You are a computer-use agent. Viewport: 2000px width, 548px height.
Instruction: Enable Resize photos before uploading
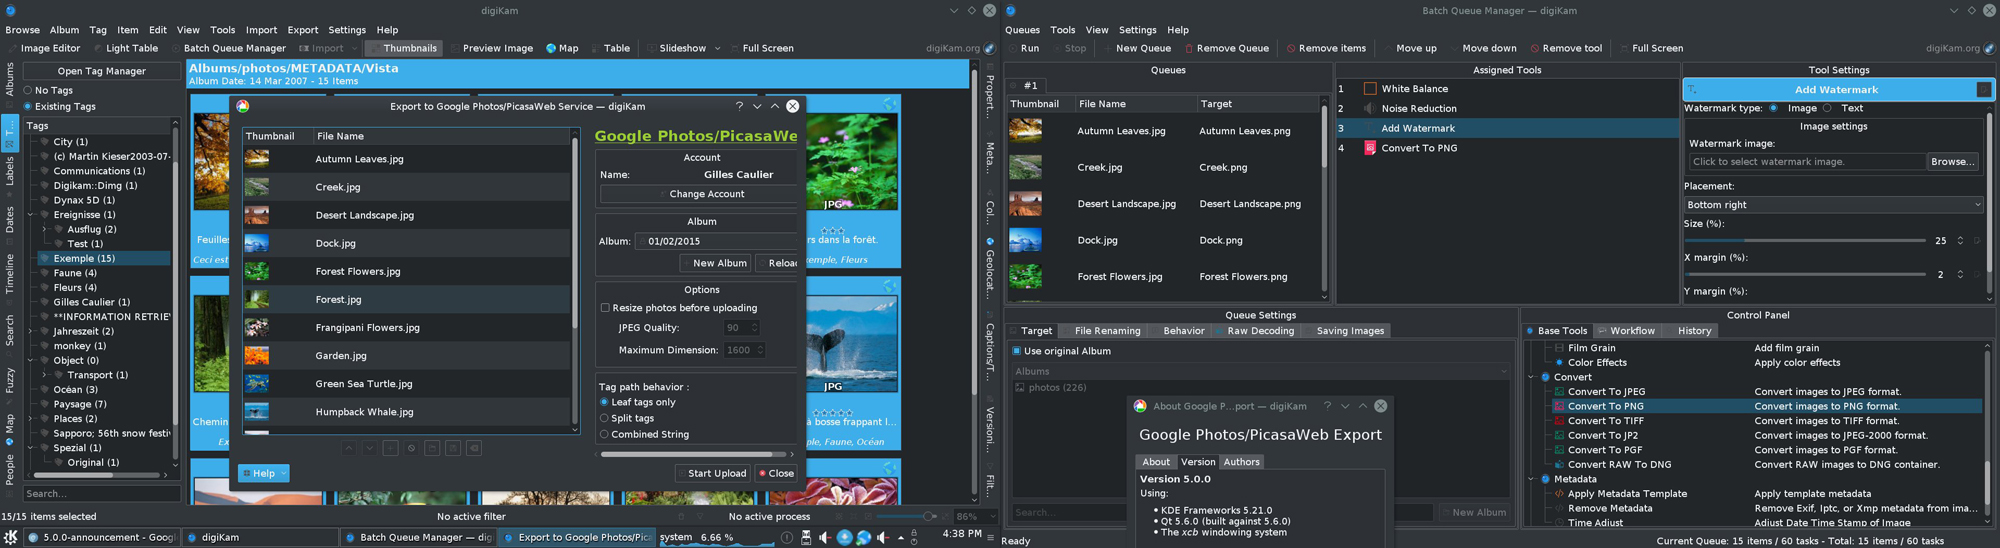(x=605, y=308)
